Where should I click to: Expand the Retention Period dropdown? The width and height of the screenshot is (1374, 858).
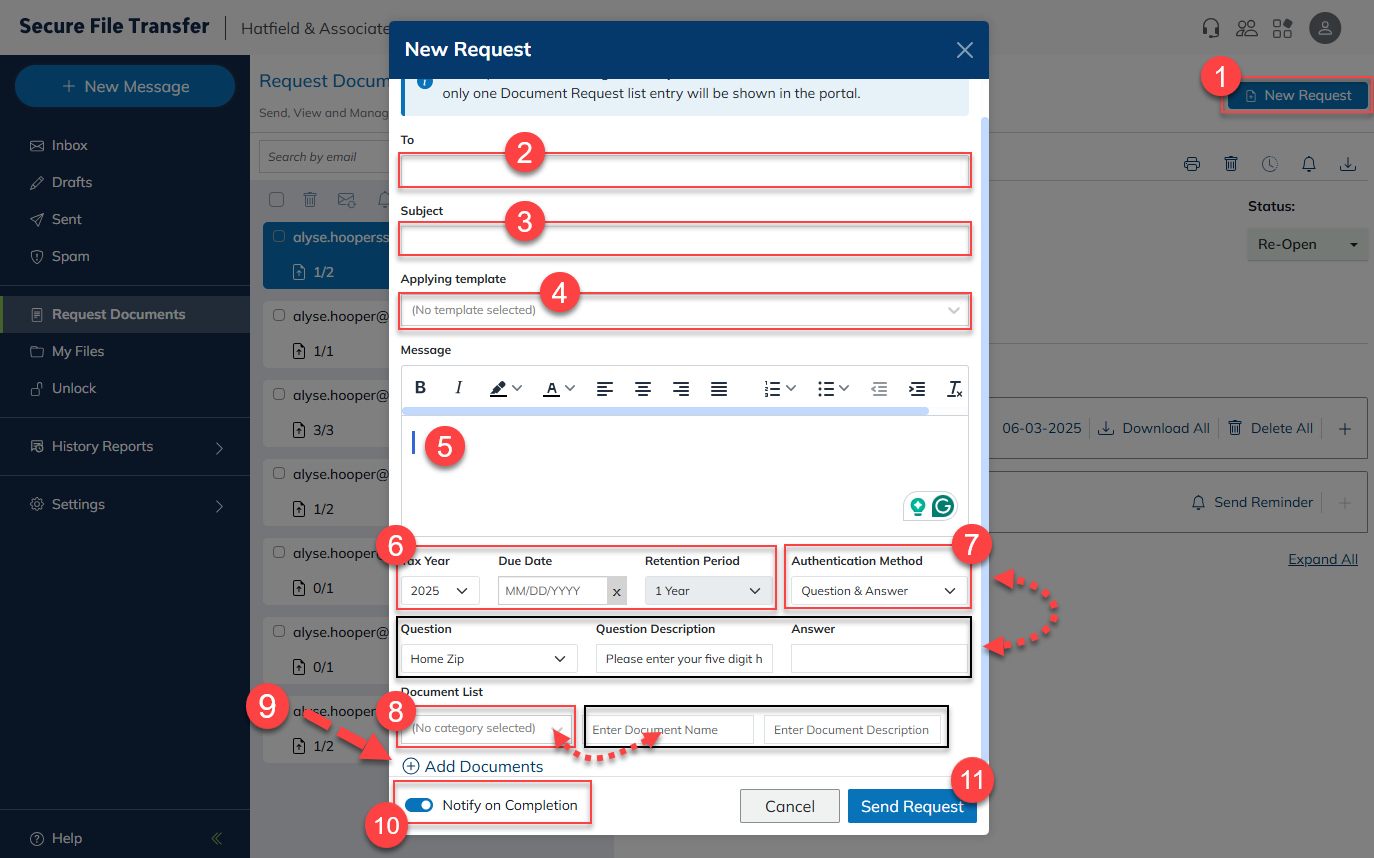coord(708,591)
